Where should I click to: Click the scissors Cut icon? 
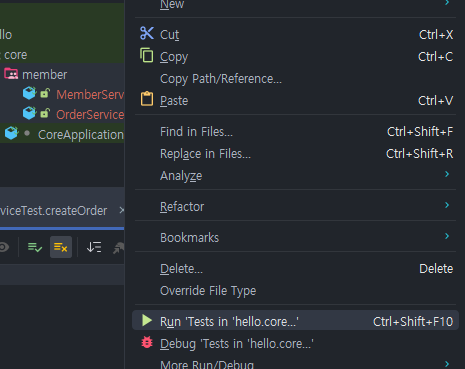(x=147, y=34)
